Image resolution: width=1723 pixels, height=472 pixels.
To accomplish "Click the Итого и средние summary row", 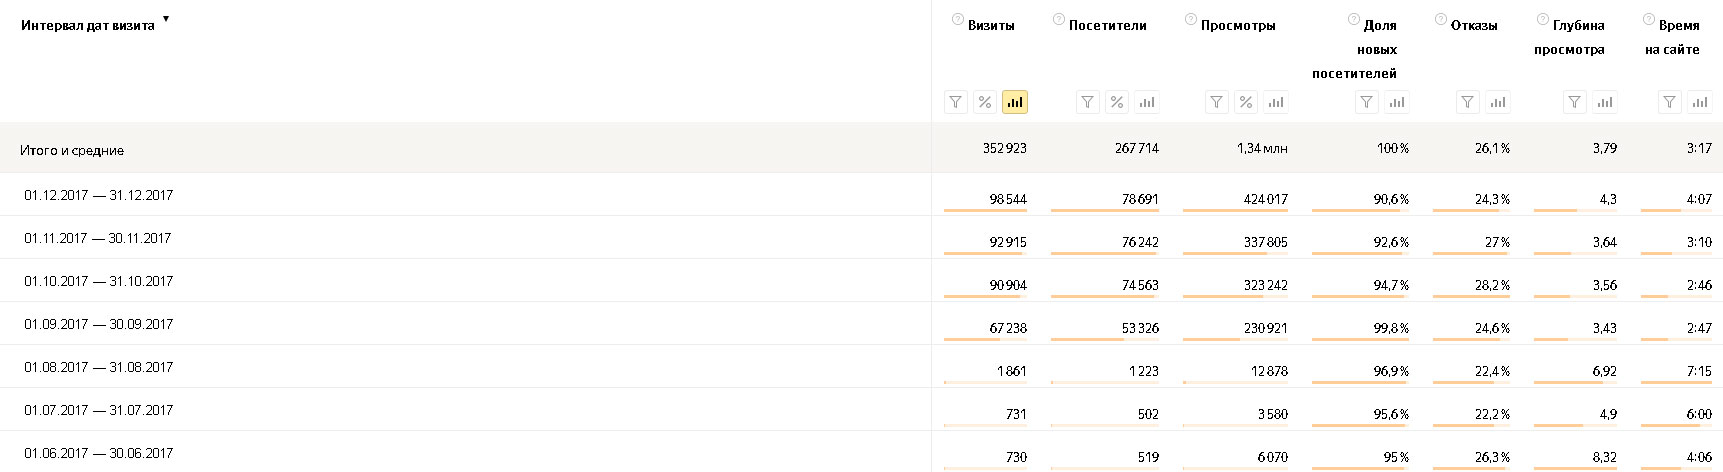I will click(72, 151).
